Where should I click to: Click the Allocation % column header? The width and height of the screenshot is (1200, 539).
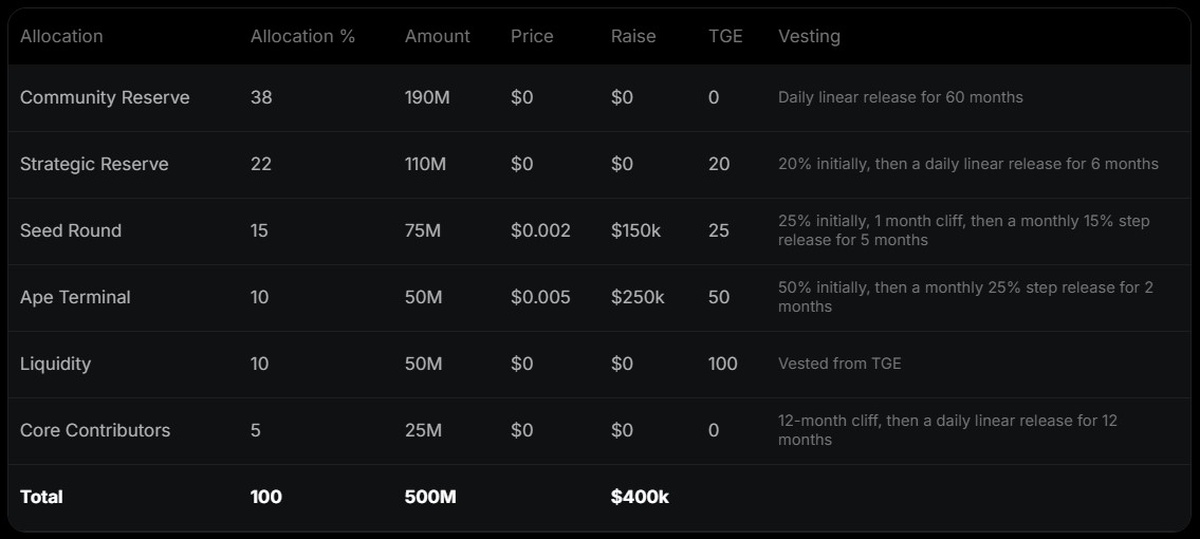tap(302, 36)
